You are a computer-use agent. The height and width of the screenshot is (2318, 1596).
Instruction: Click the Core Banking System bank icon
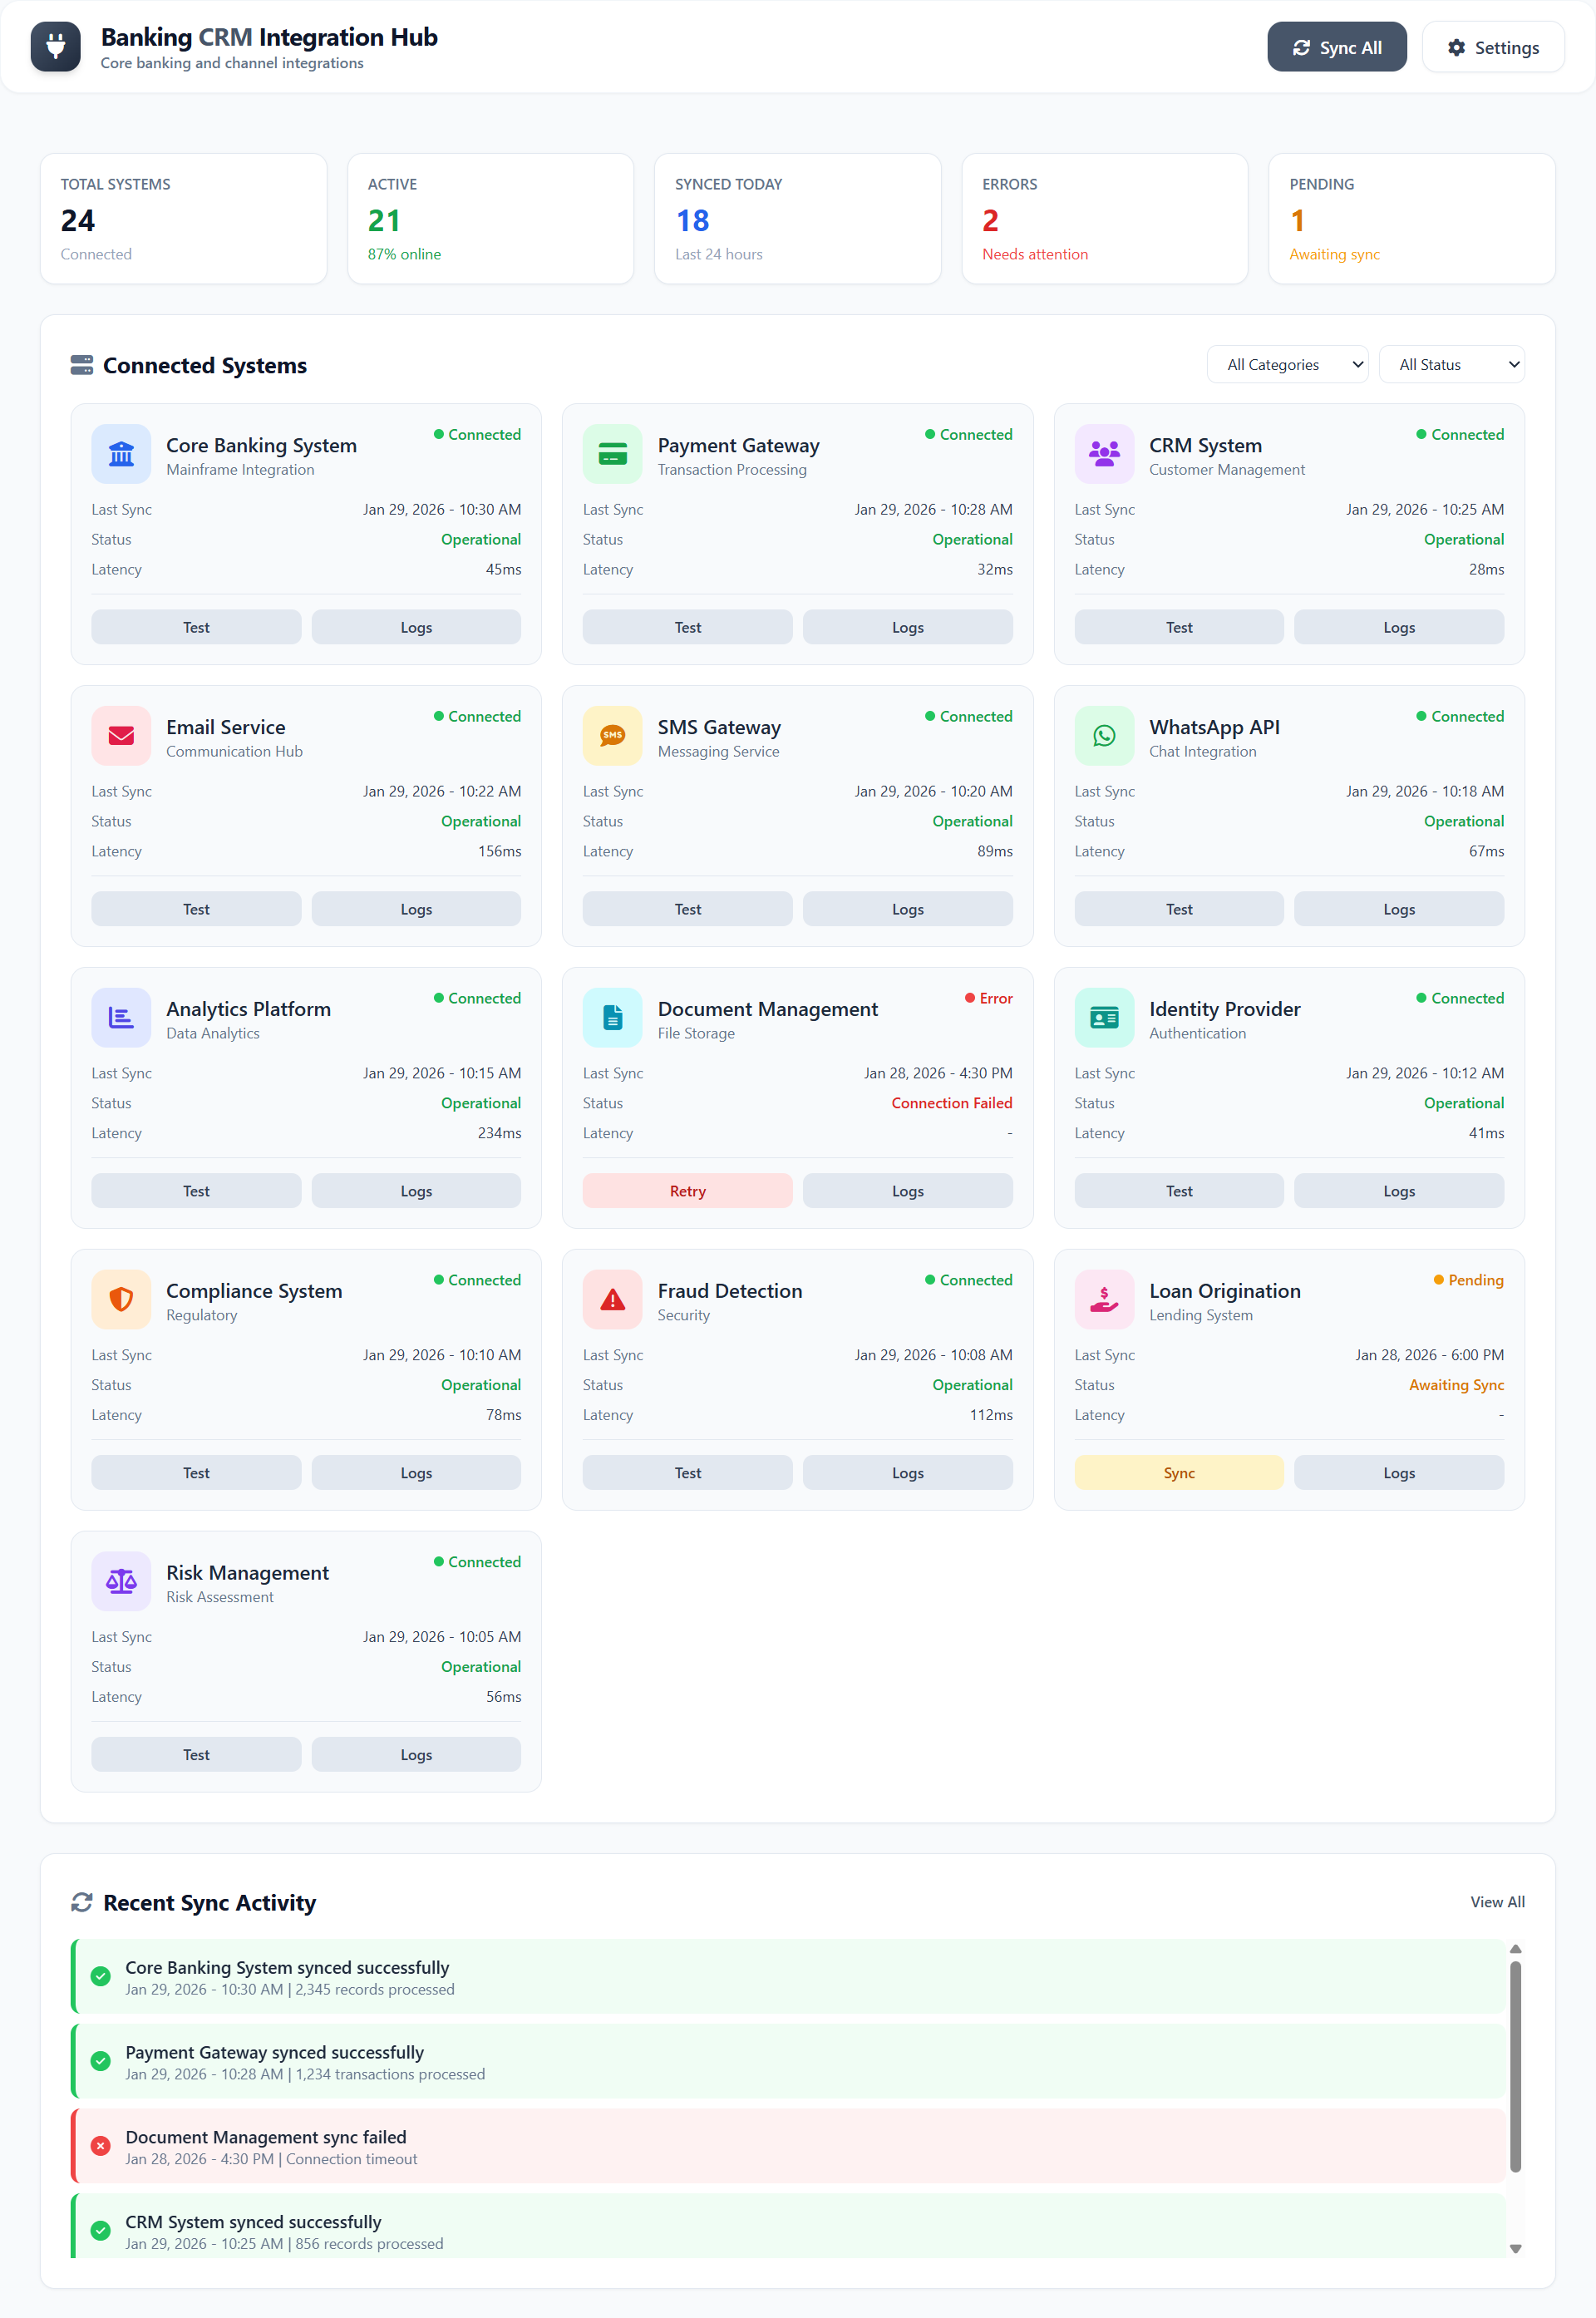pyautogui.click(x=120, y=453)
